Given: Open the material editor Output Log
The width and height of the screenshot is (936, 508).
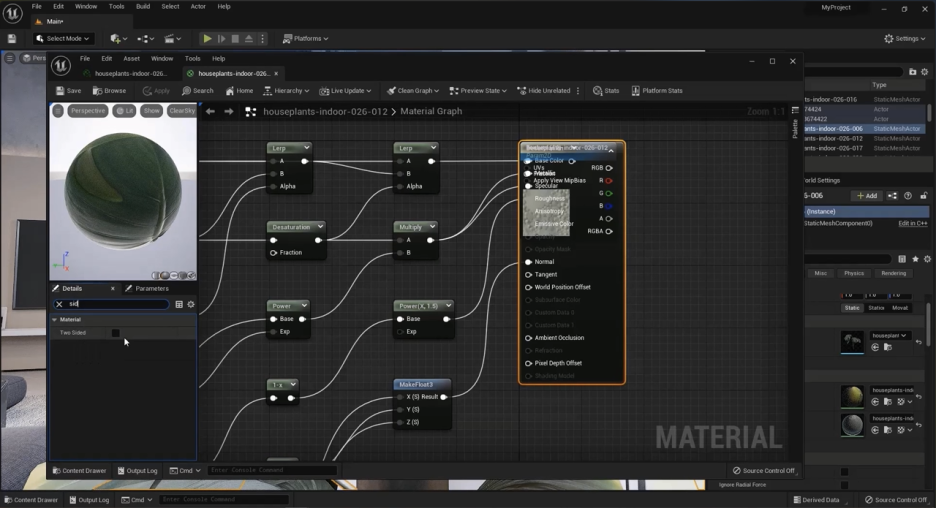Looking at the screenshot, I should tap(137, 470).
